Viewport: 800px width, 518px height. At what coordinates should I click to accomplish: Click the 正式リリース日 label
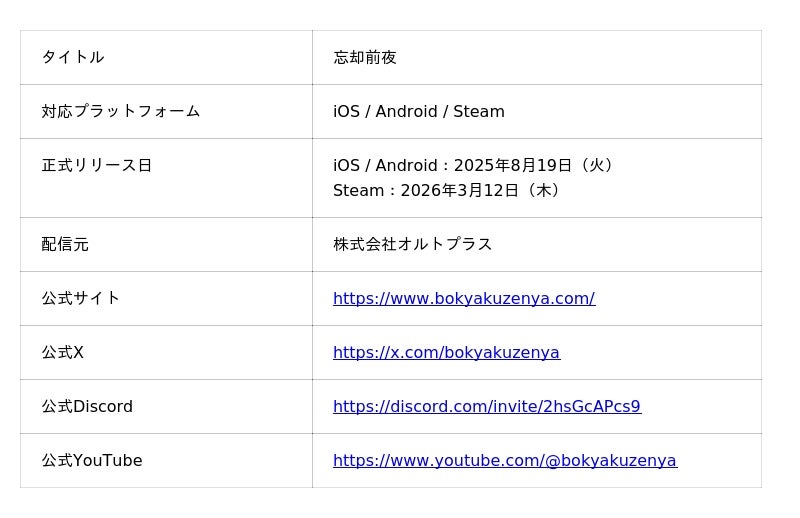pyautogui.click(x=96, y=165)
